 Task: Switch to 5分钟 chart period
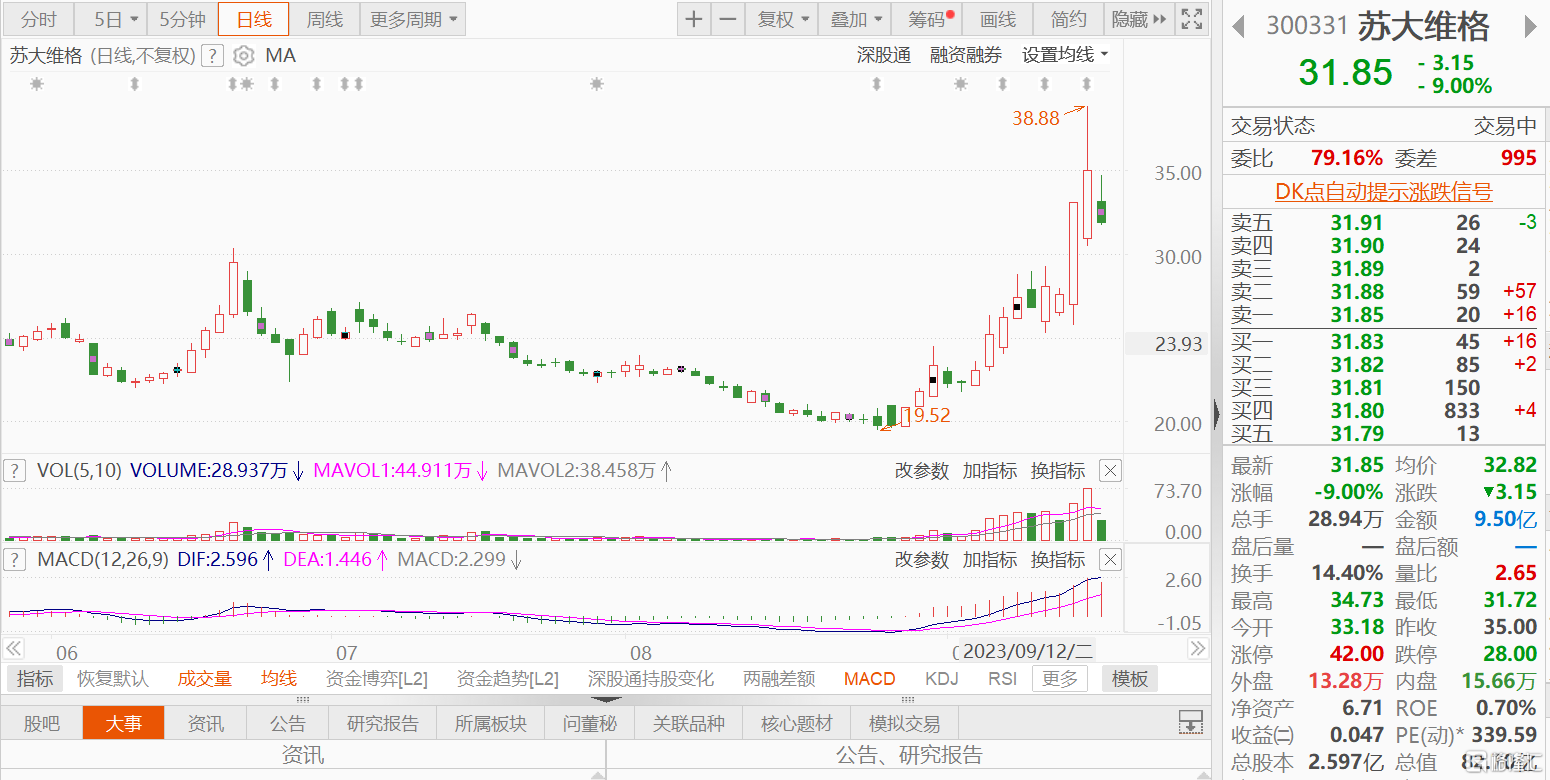[x=182, y=19]
